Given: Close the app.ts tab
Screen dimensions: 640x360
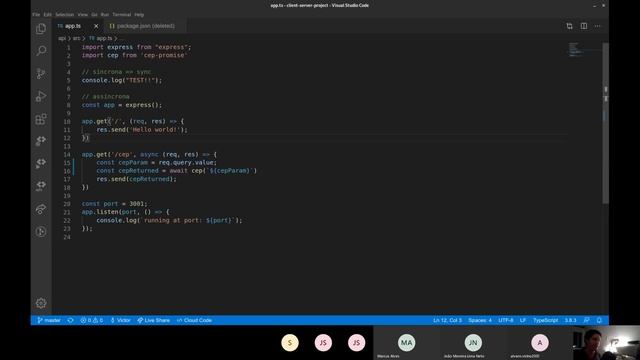Looking at the screenshot, I should (x=96, y=26).
